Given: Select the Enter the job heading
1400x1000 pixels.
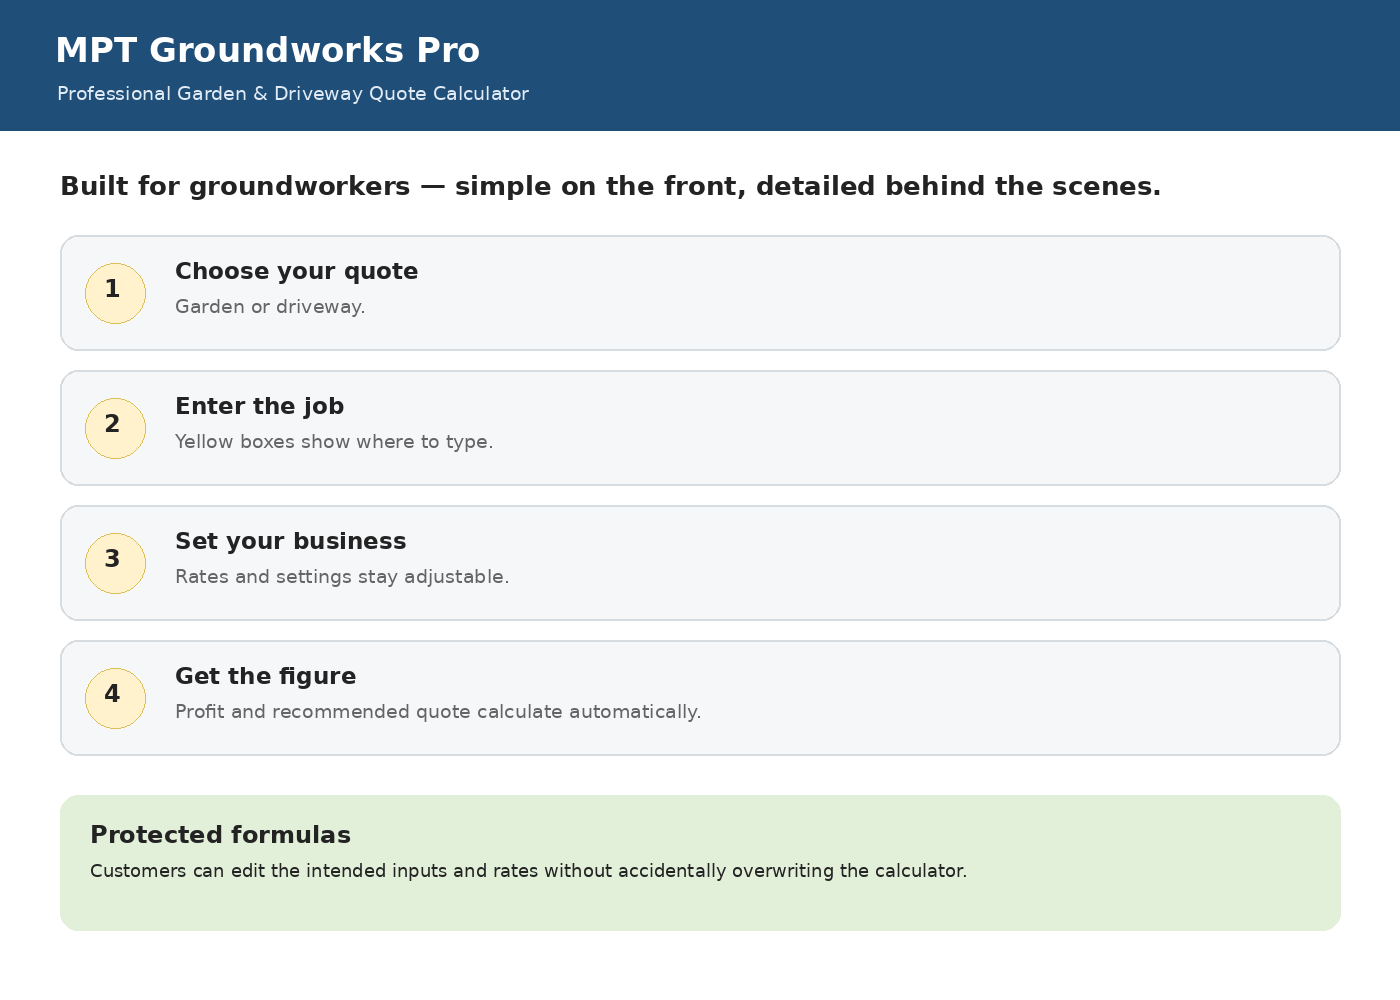Looking at the screenshot, I should click(259, 407).
